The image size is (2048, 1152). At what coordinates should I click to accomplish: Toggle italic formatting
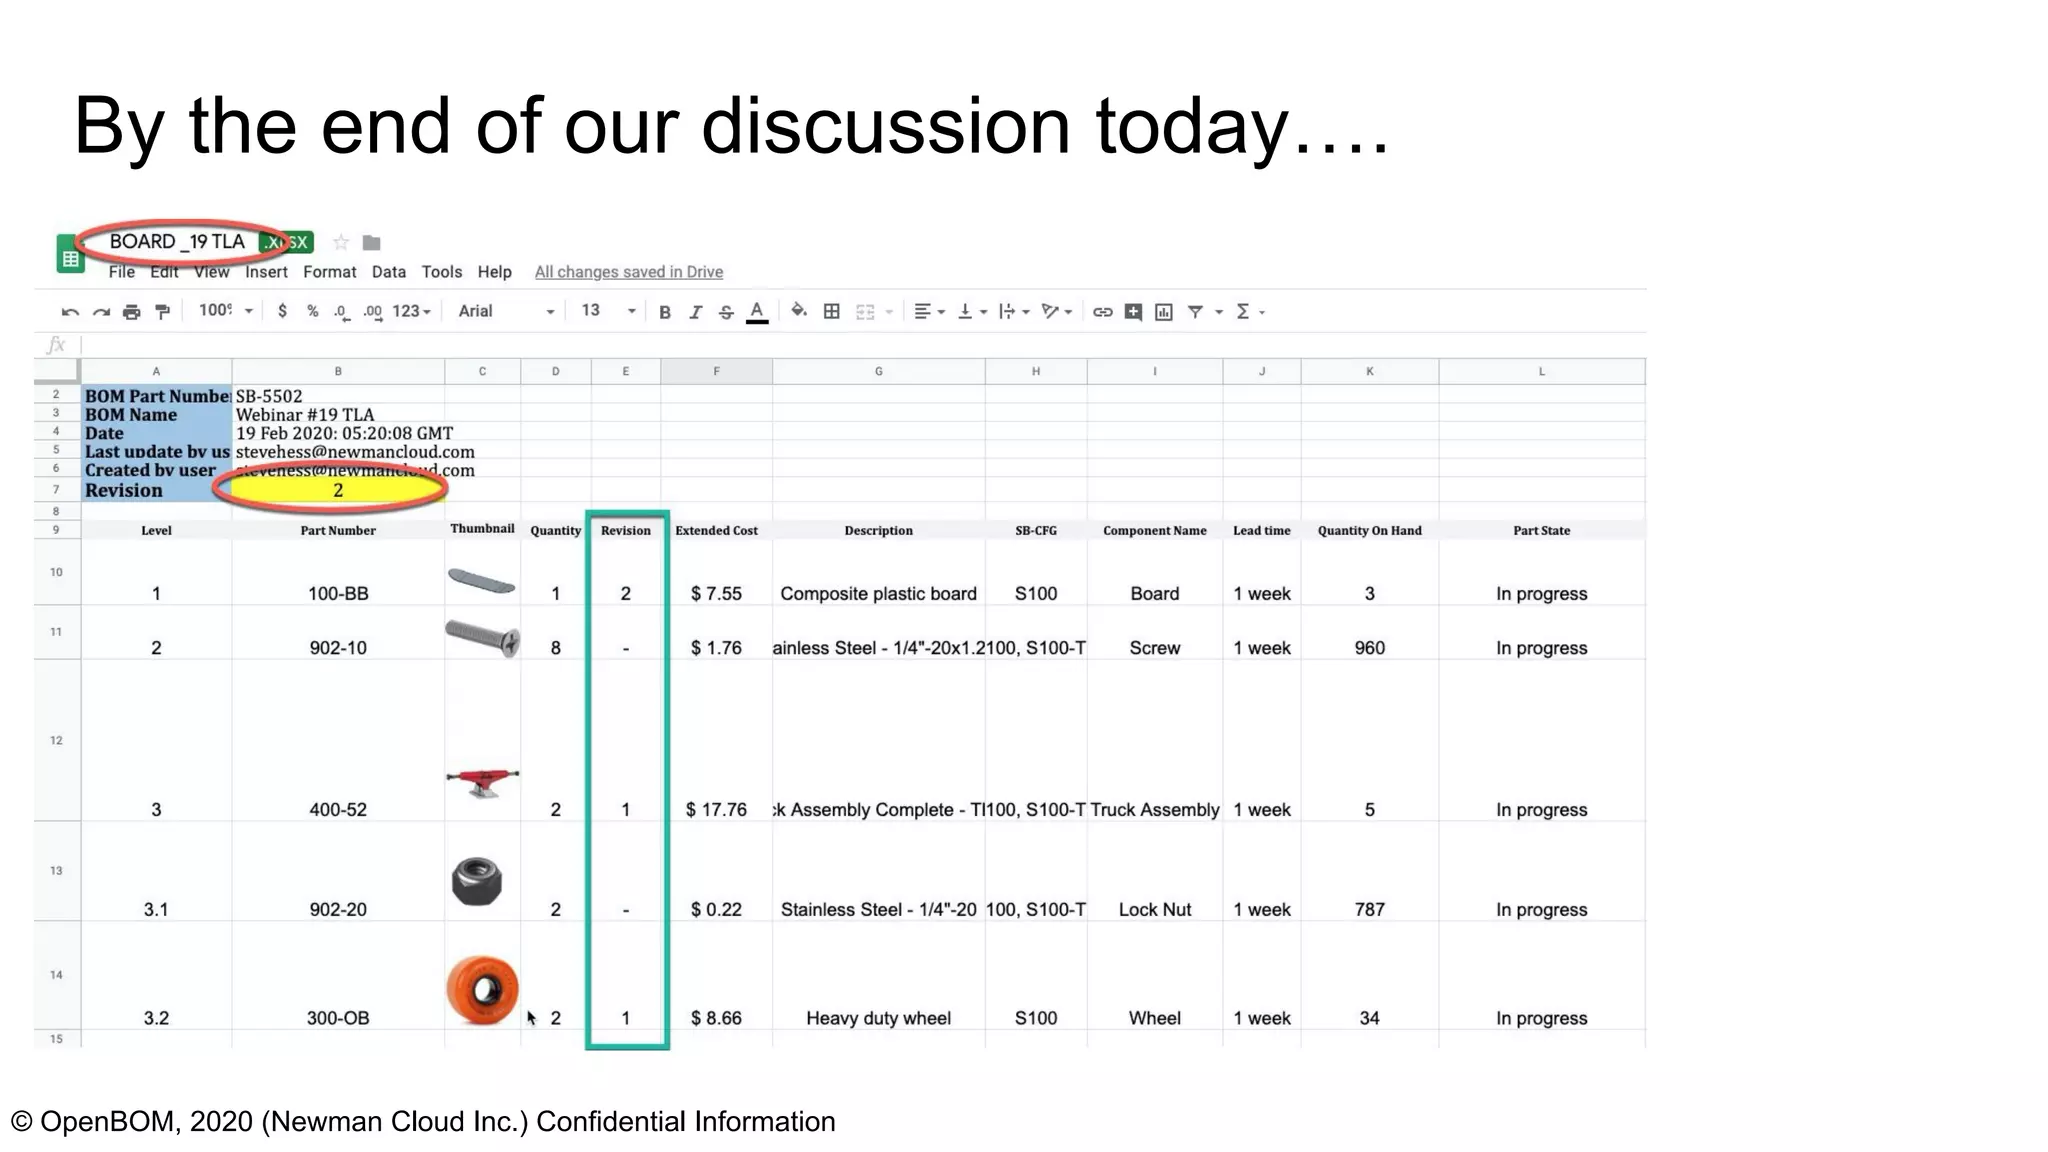[696, 312]
